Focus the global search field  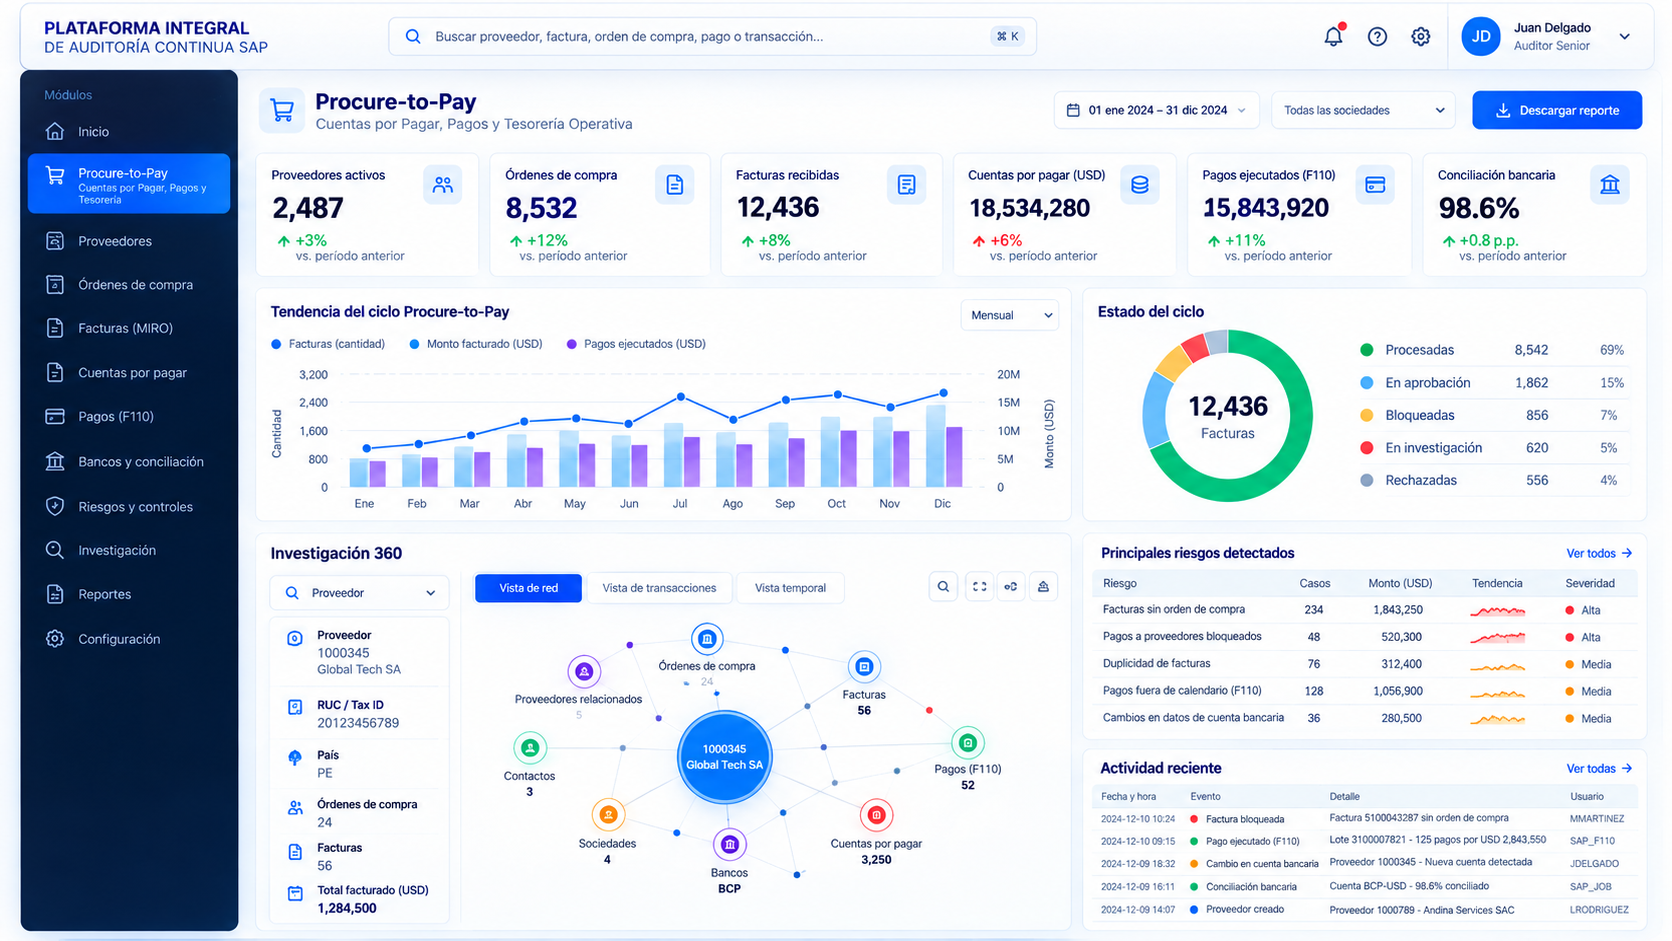click(x=712, y=36)
